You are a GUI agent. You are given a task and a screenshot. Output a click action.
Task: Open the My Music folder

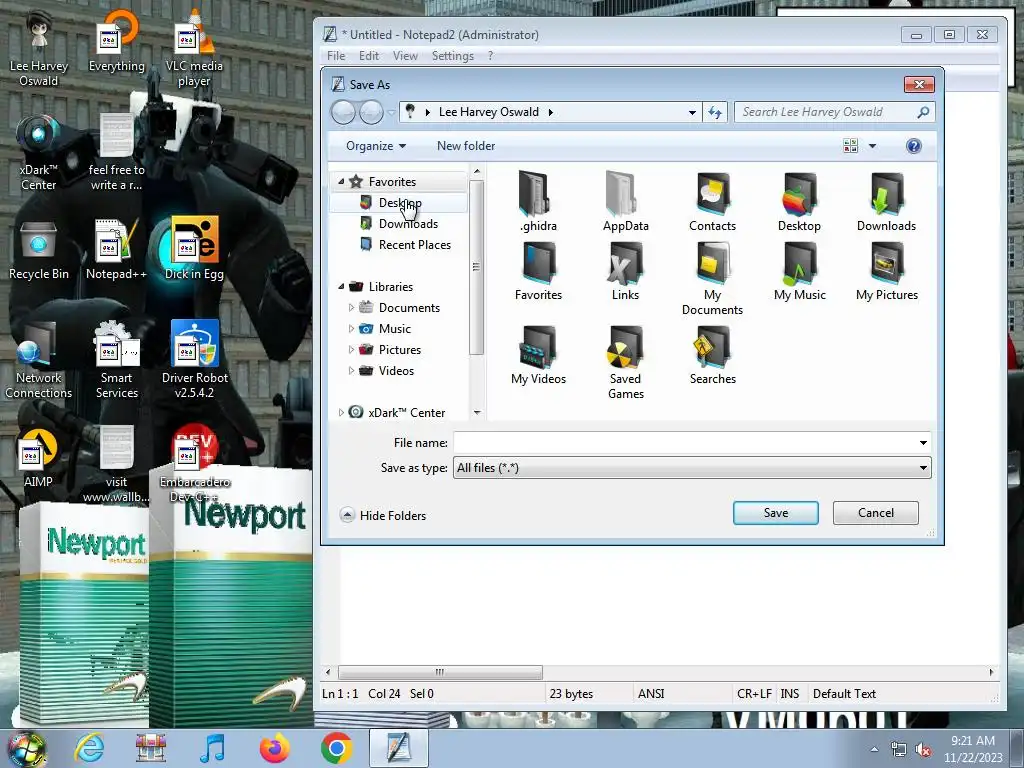(x=799, y=272)
